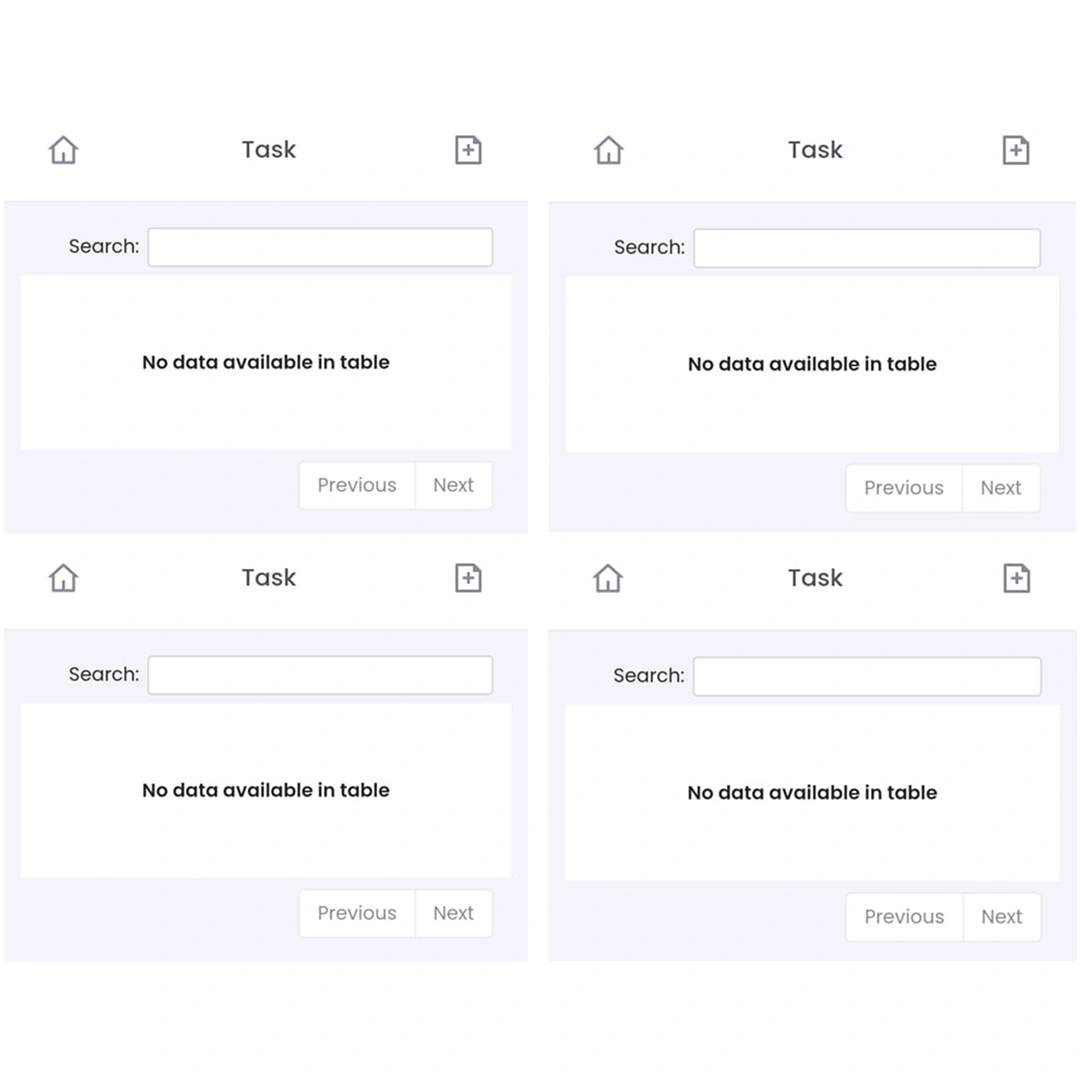This screenshot has width=1080, height=1080.
Task: Focus the Search field in the bottom-right panel
Action: click(x=867, y=676)
